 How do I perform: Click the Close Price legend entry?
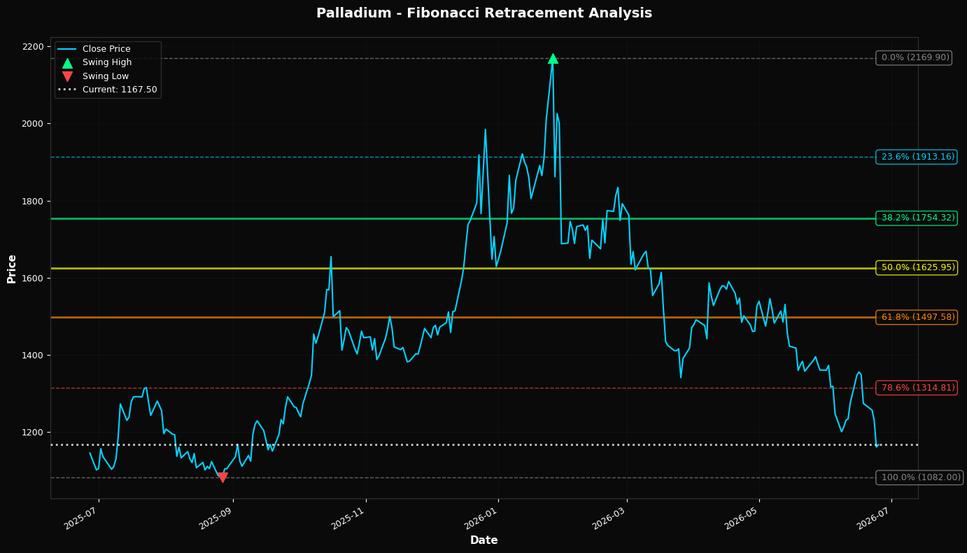94,49
